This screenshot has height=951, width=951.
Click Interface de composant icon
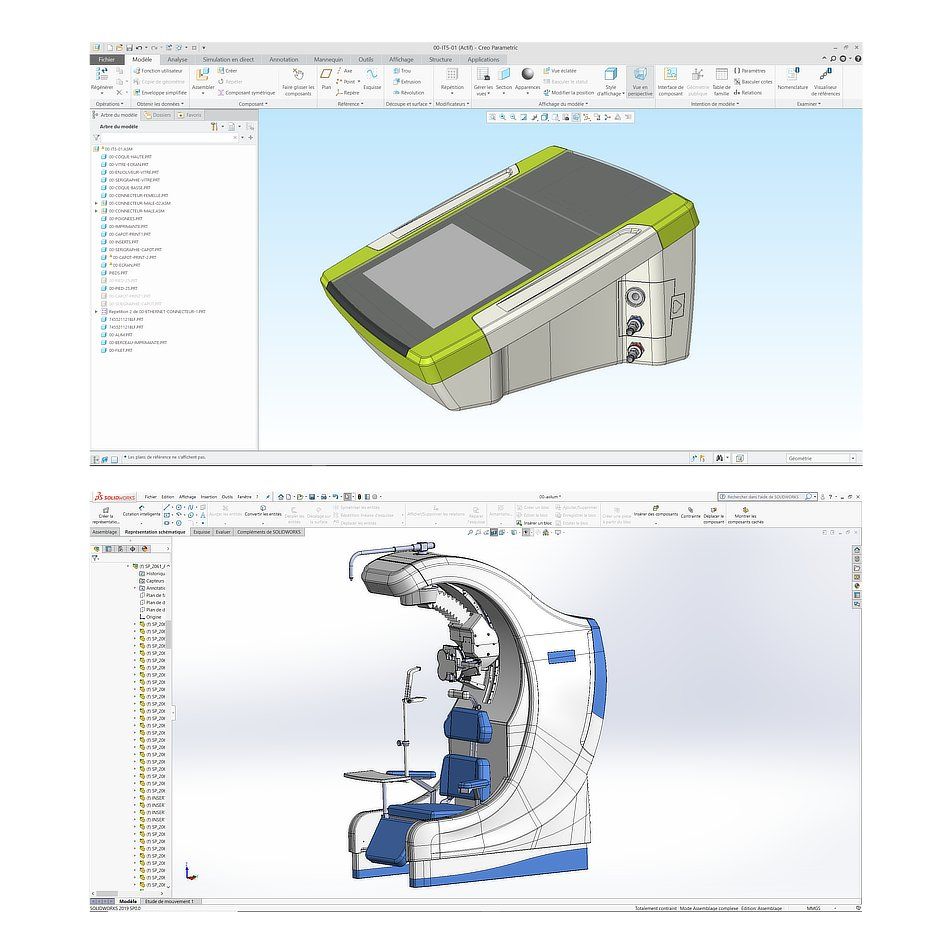[670, 74]
